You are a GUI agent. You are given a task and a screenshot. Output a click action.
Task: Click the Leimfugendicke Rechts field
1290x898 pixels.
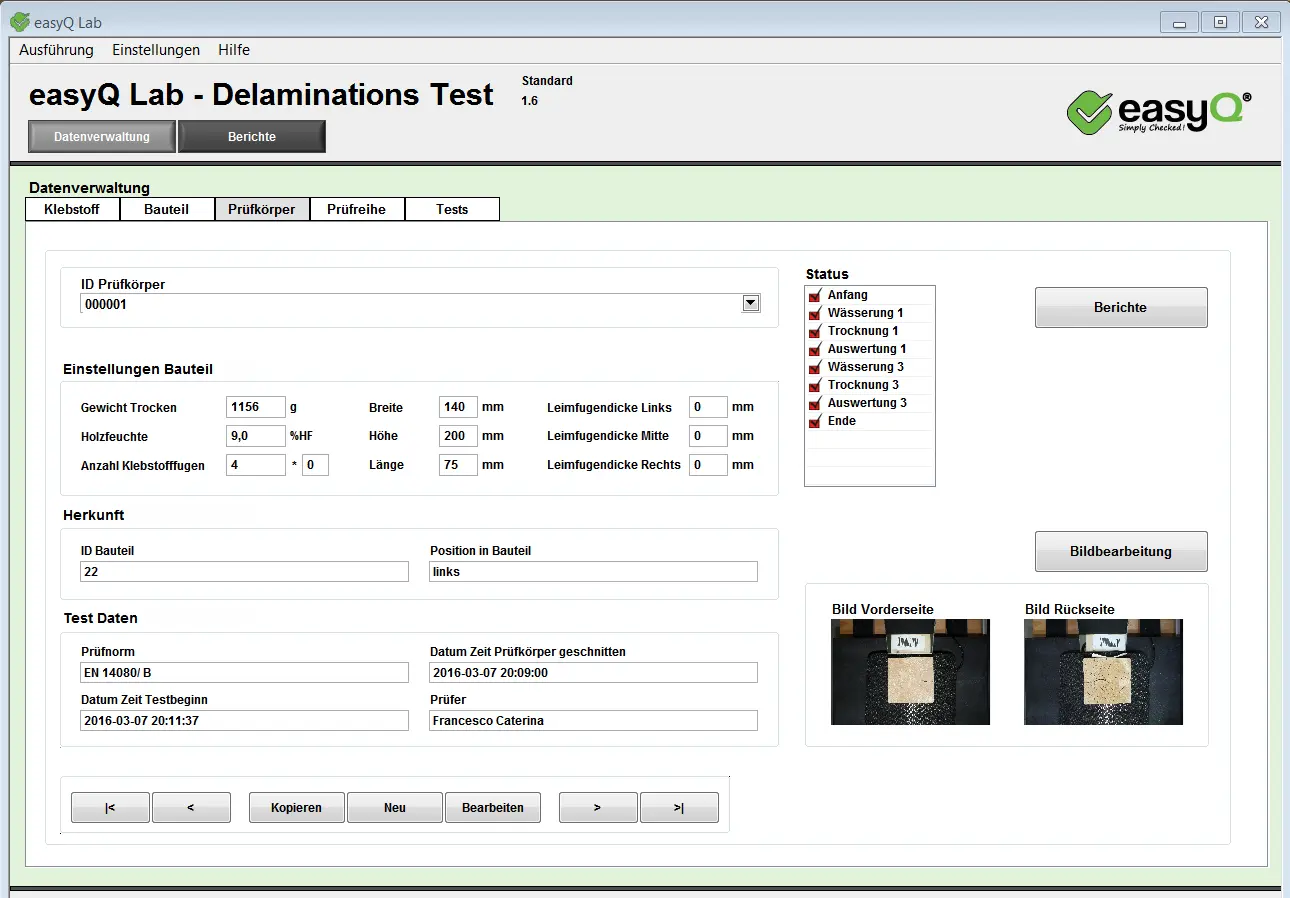(x=708, y=465)
